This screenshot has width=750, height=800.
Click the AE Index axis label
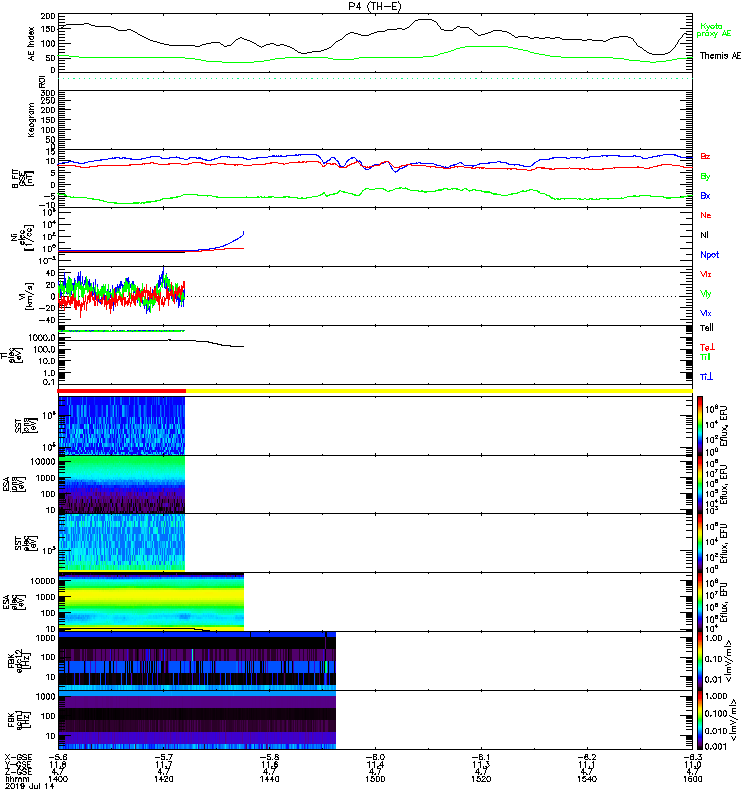32,44
